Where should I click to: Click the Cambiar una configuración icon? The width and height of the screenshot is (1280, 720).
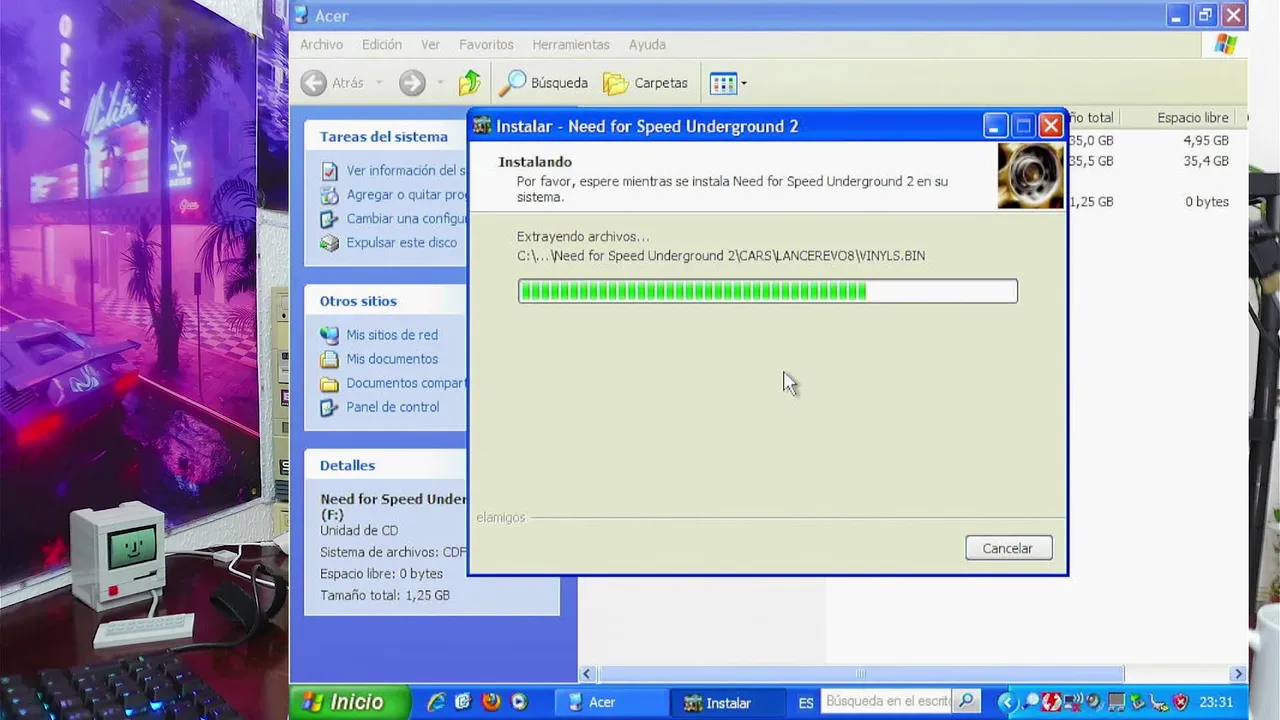tap(329, 219)
